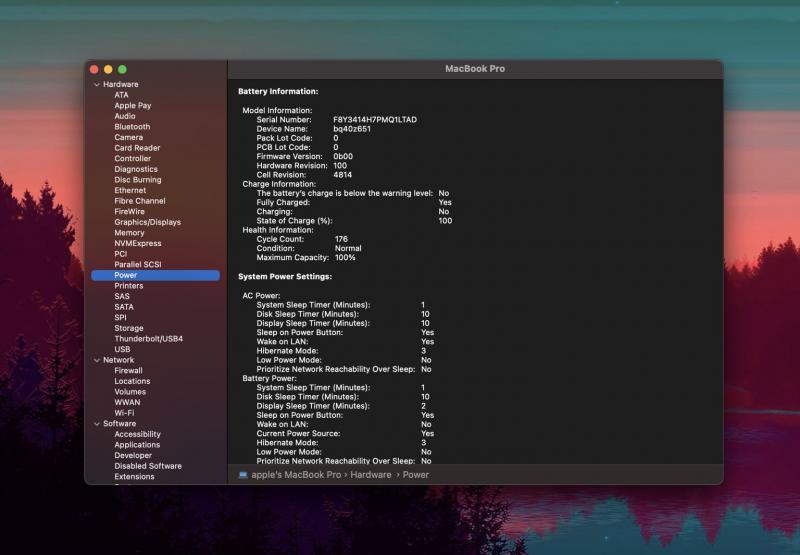Select ATA in the sidebar
Image resolution: width=800 pixels, height=555 pixels.
(121, 95)
